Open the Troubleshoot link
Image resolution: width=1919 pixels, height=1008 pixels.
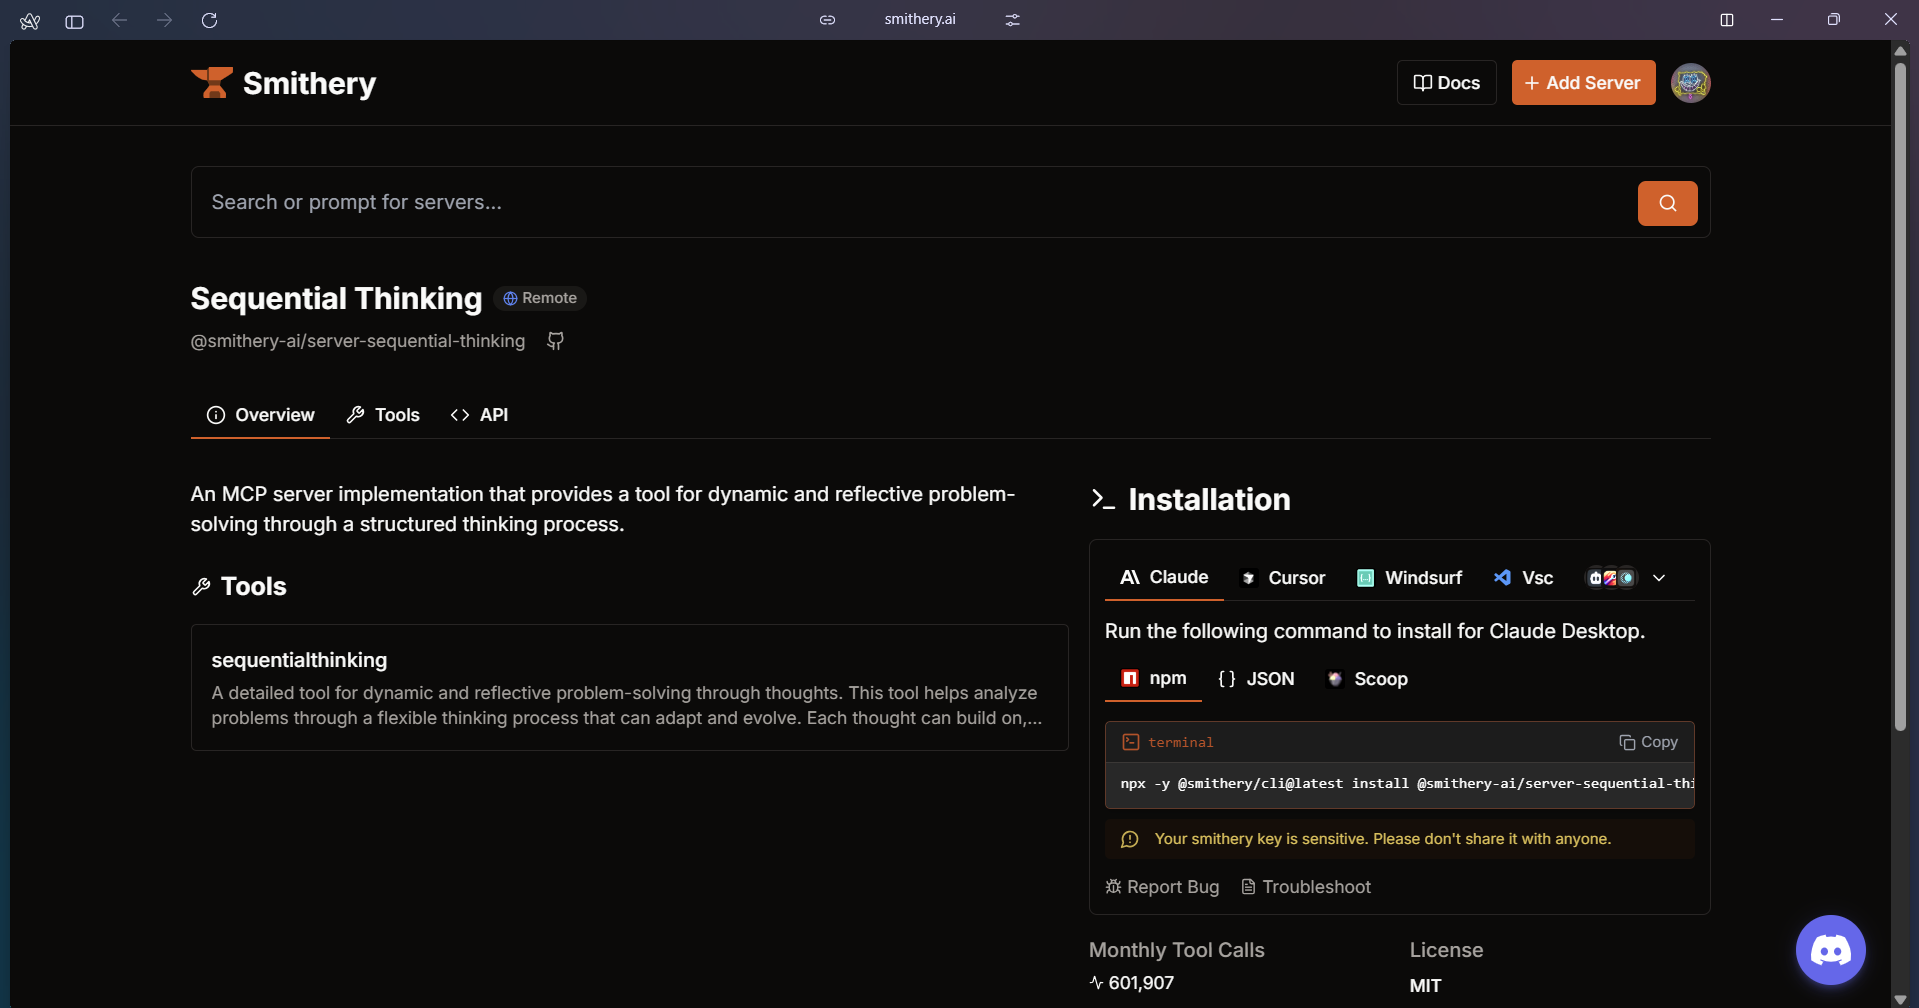1306,887
